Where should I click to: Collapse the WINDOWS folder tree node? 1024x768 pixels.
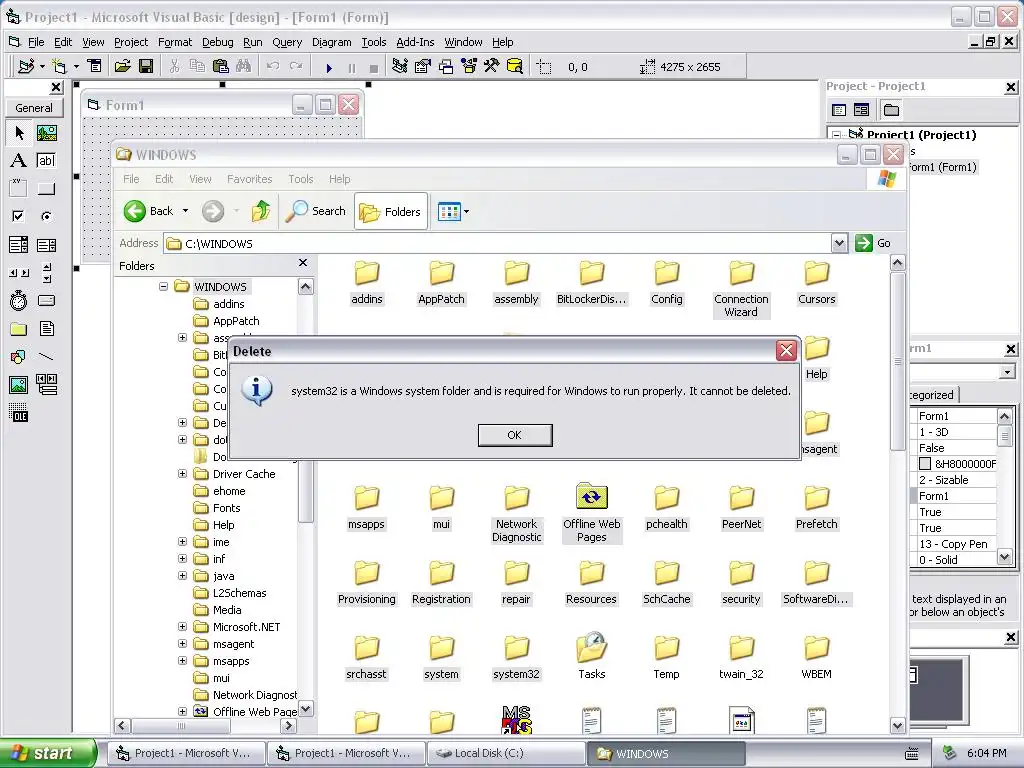click(x=163, y=287)
